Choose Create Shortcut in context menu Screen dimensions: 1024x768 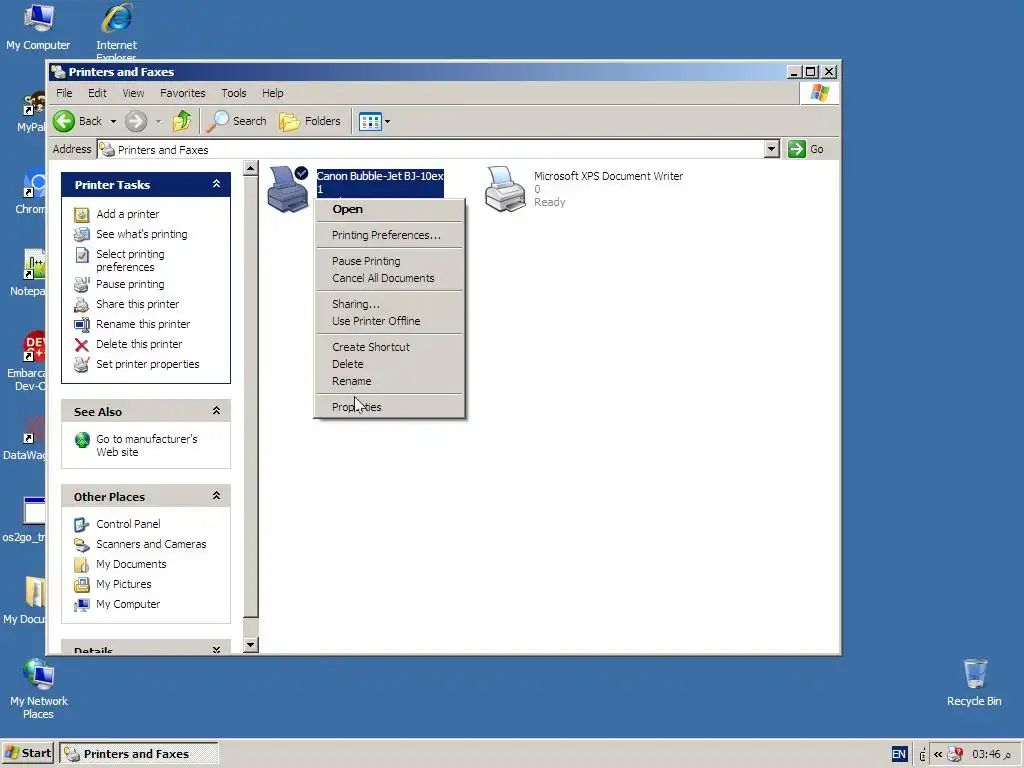pos(389,347)
